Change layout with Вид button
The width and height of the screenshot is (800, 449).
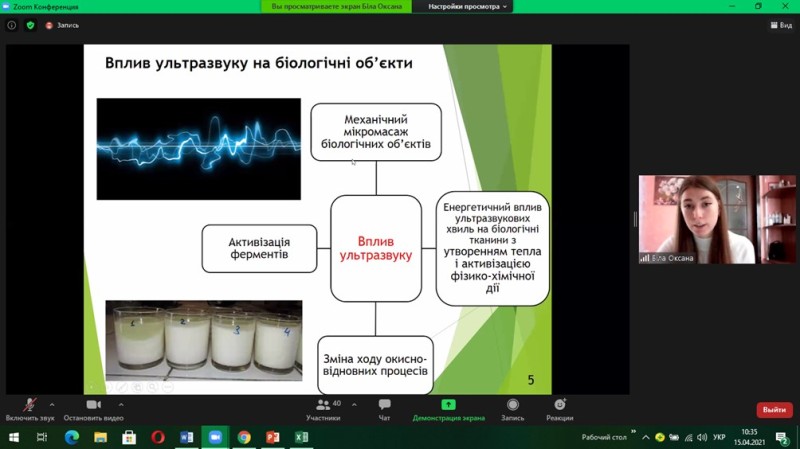coord(781,25)
